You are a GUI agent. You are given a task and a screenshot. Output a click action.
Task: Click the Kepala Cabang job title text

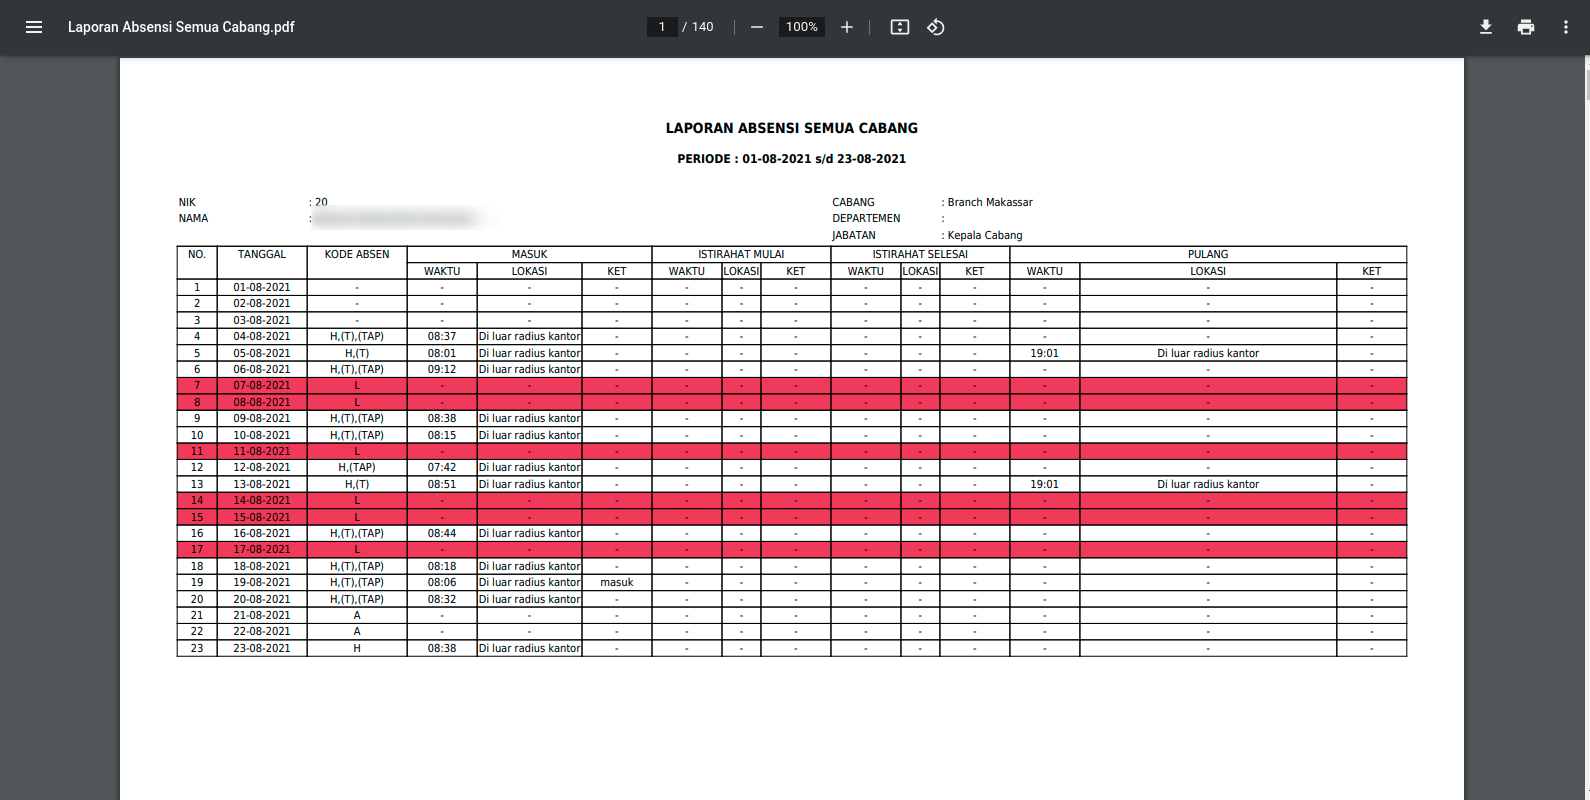(985, 236)
